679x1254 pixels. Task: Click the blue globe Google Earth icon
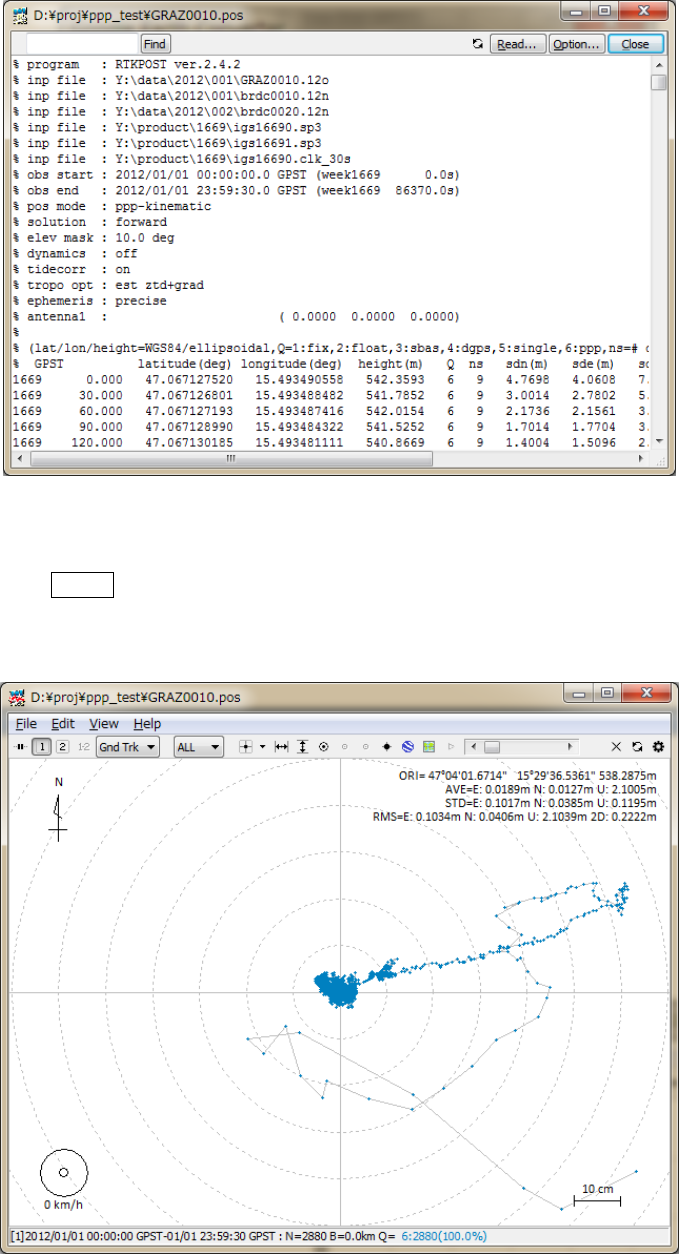click(408, 747)
